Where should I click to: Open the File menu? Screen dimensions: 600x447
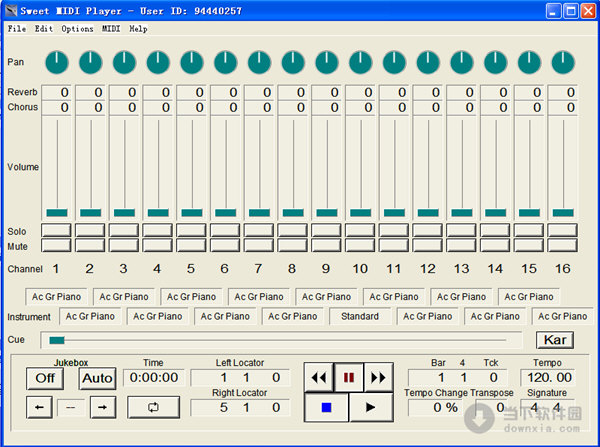click(17, 29)
